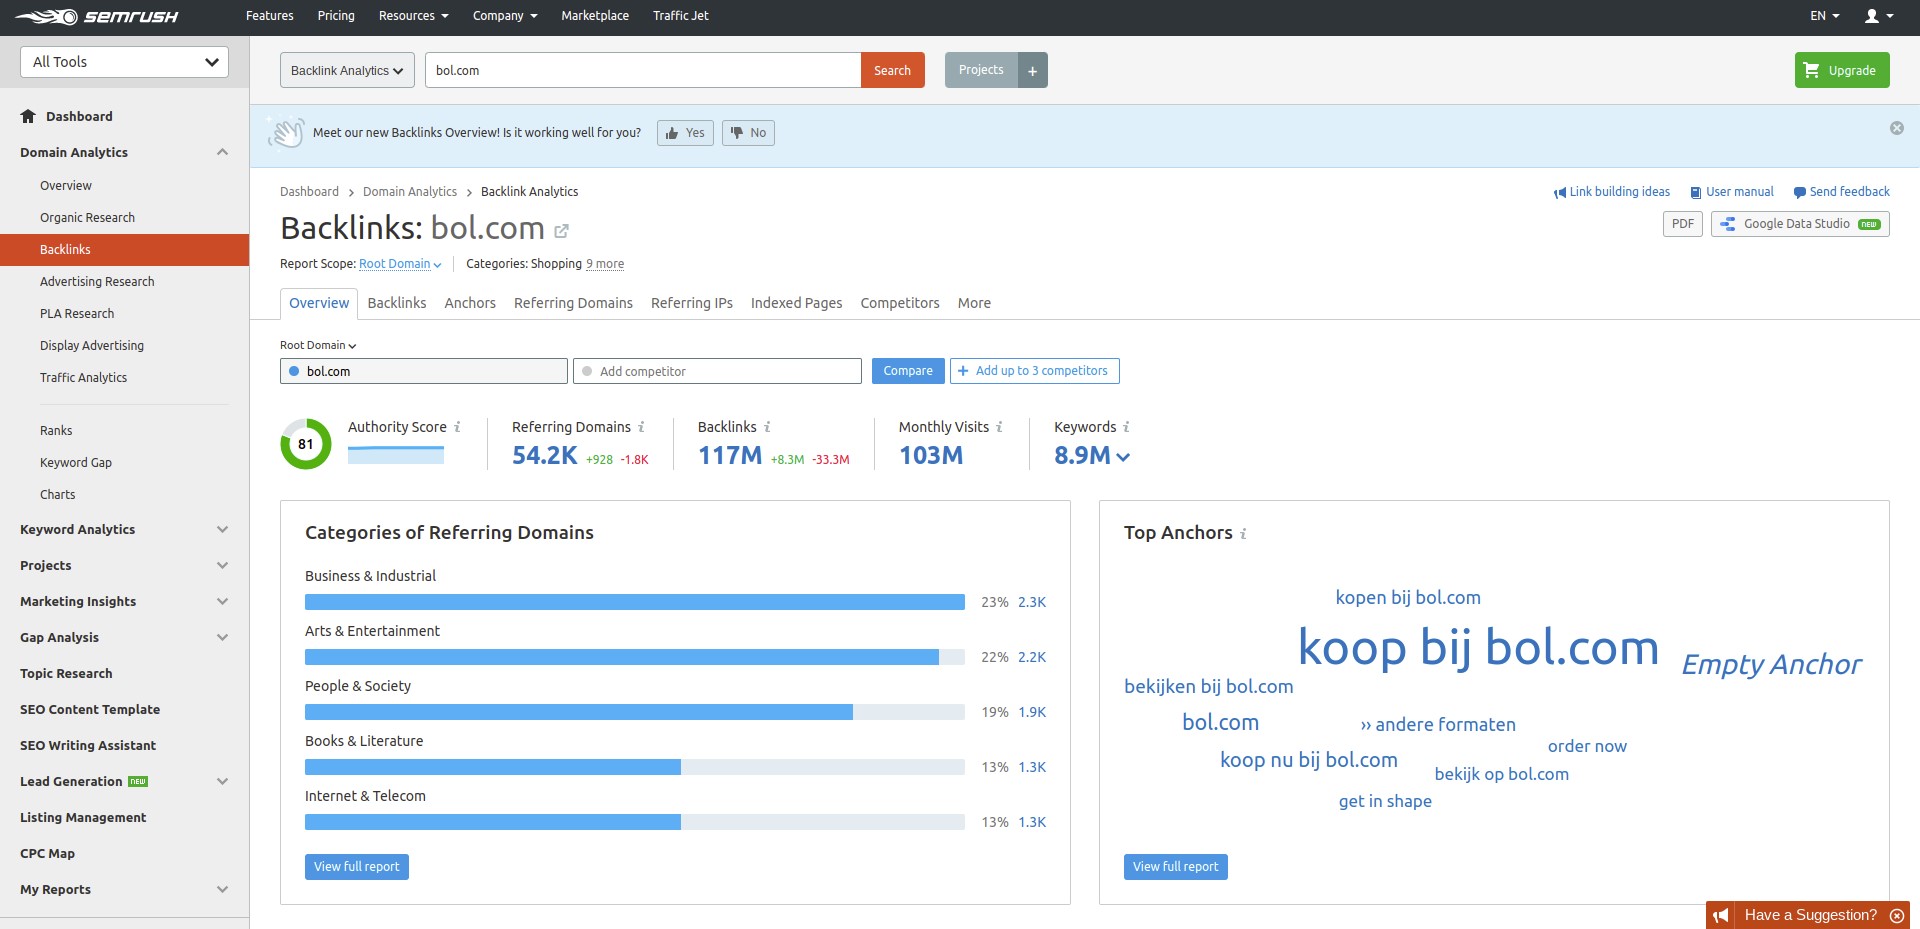Open external link icon next to bol.com

(561, 231)
